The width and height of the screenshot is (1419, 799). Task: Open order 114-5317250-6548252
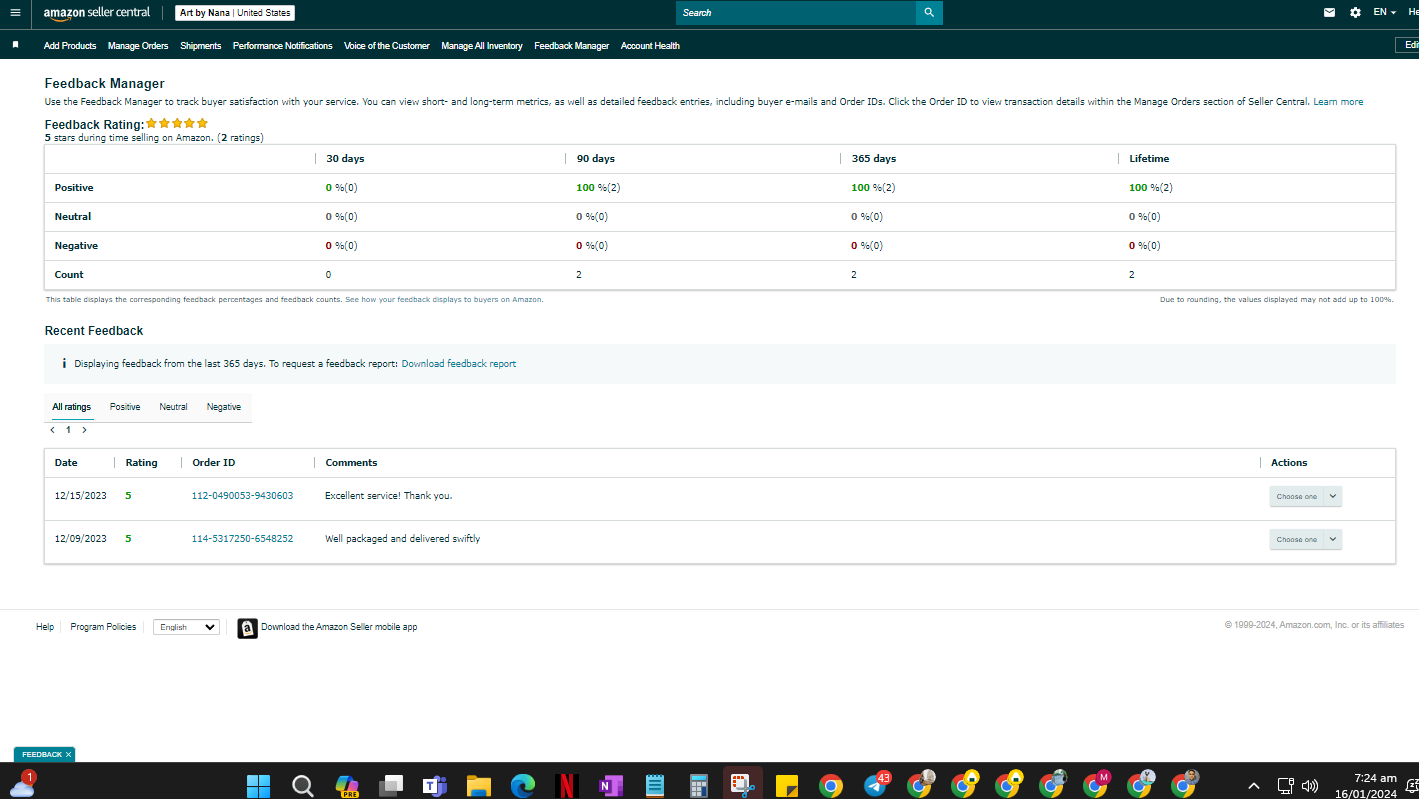(242, 539)
